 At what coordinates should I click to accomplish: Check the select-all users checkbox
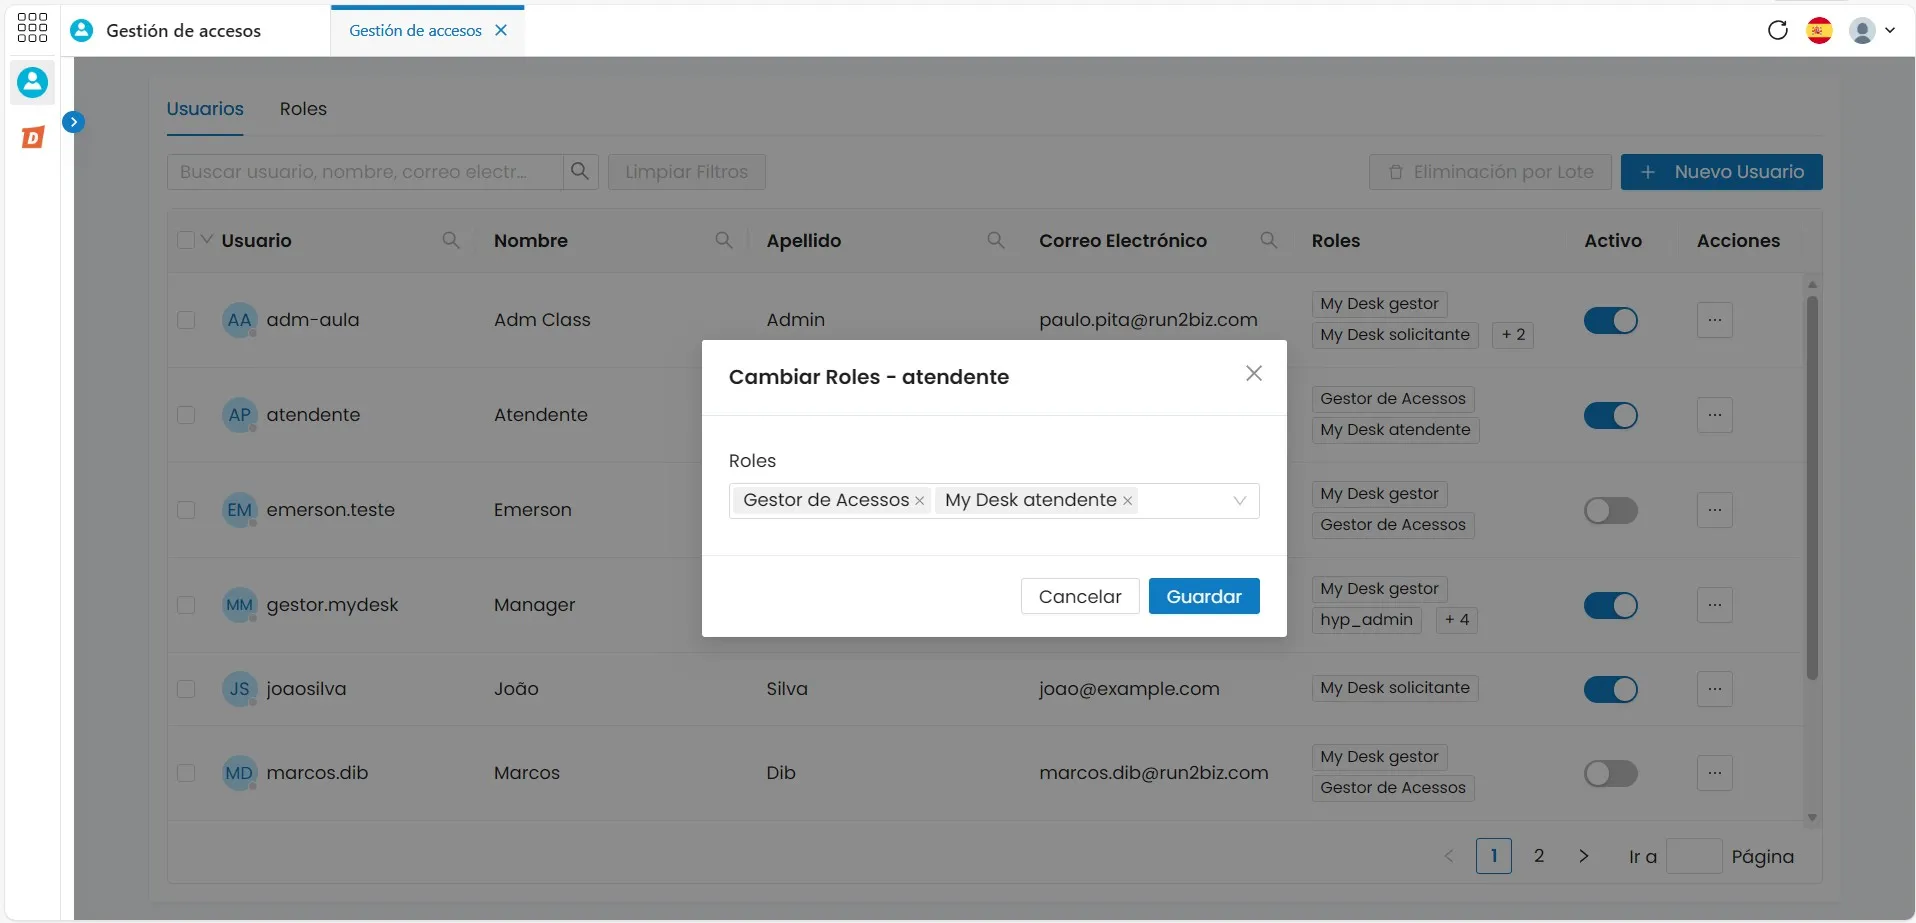click(x=186, y=240)
